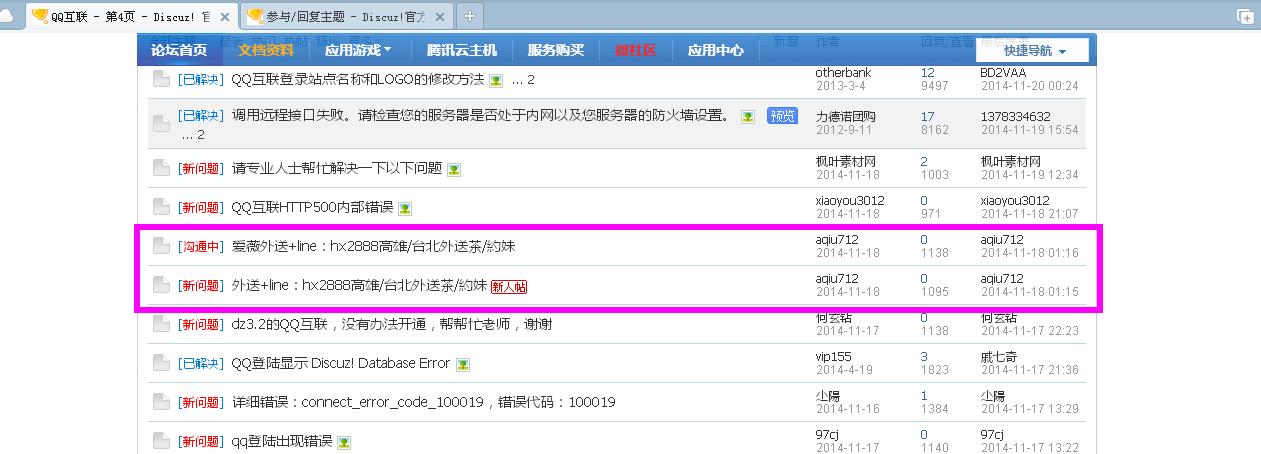The width and height of the screenshot is (1261, 454).
Task: Open 应用中心 in navigation bar
Action: [716, 50]
